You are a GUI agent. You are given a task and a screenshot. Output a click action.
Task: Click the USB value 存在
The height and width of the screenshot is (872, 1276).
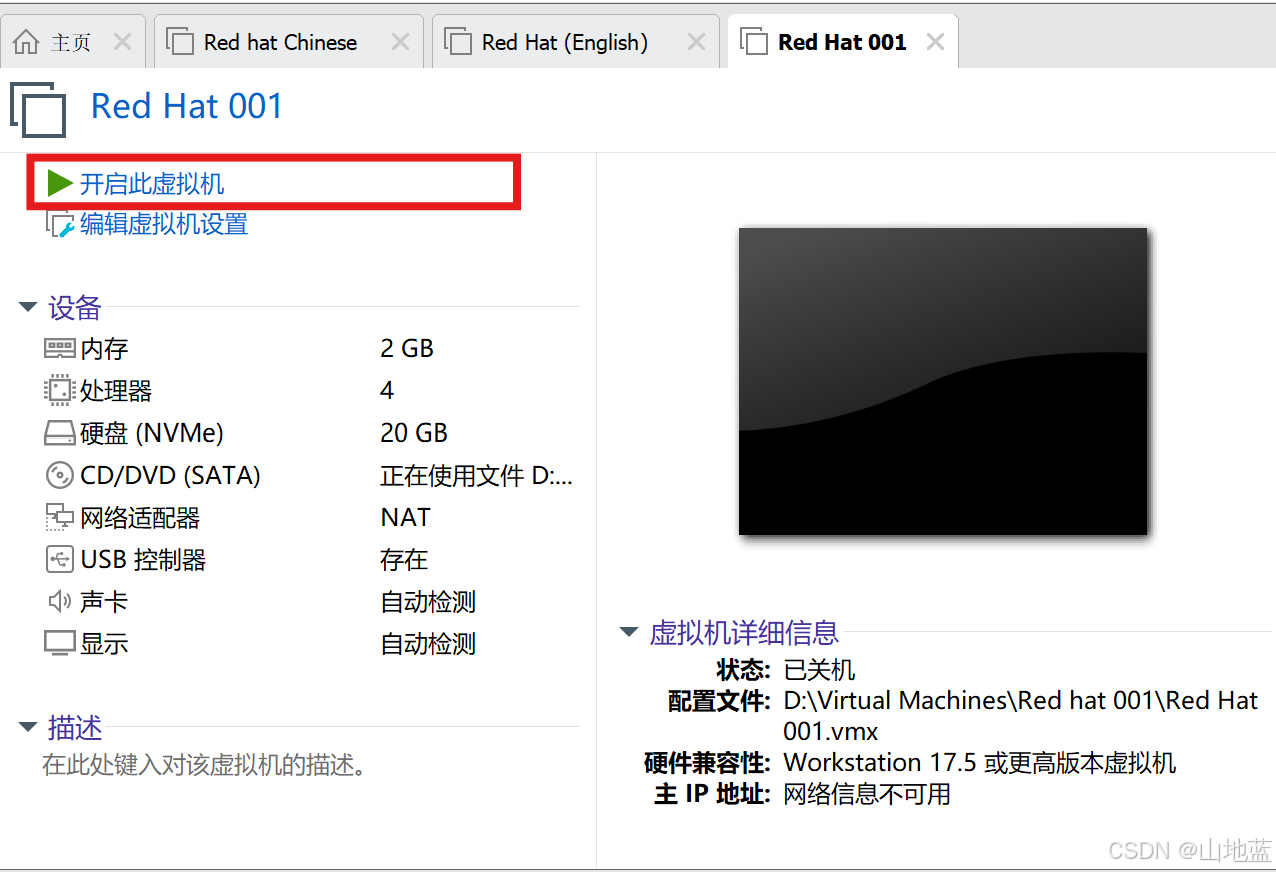coord(404,559)
